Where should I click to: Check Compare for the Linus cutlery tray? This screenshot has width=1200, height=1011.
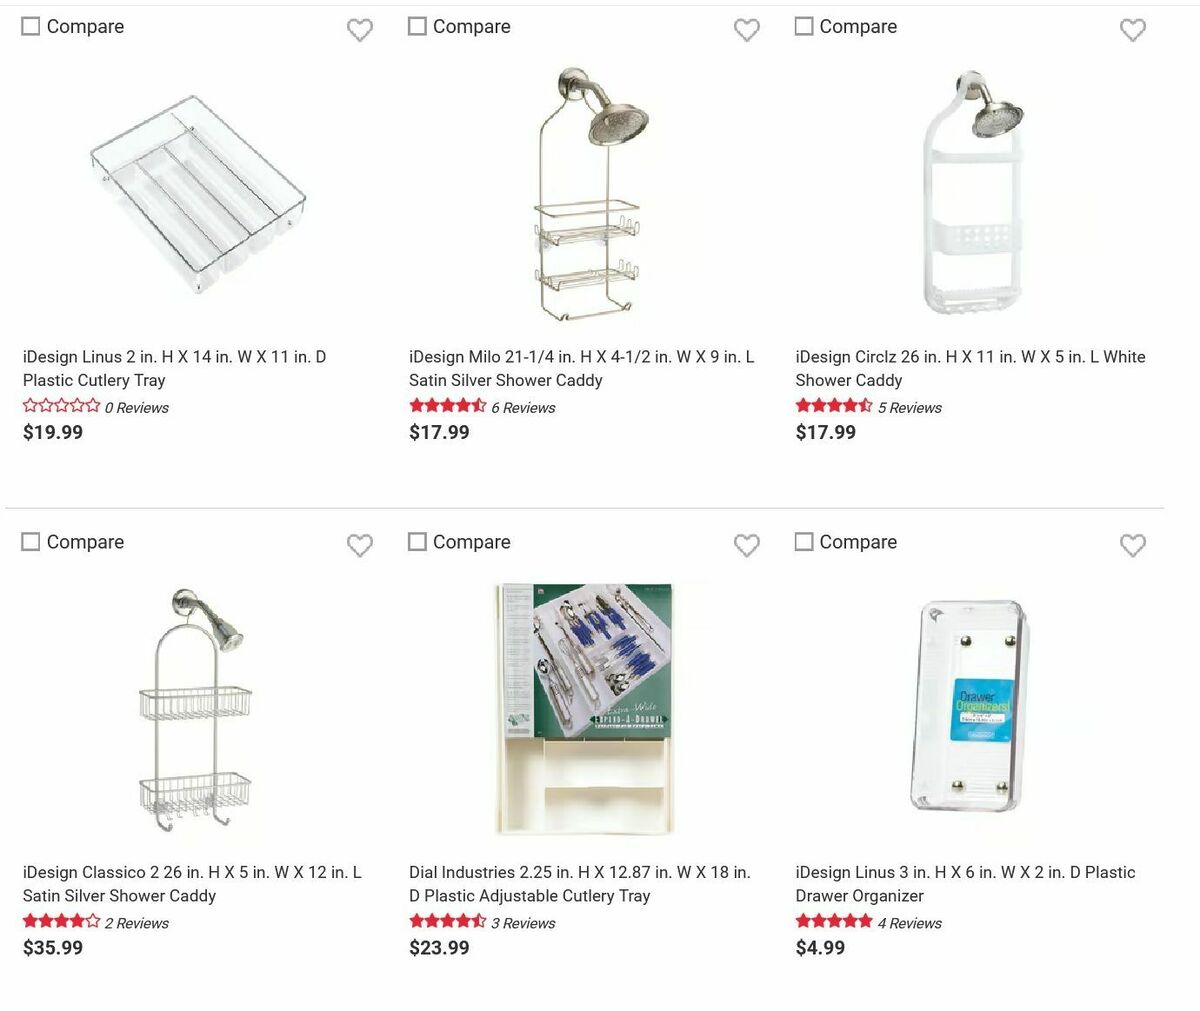click(30, 25)
